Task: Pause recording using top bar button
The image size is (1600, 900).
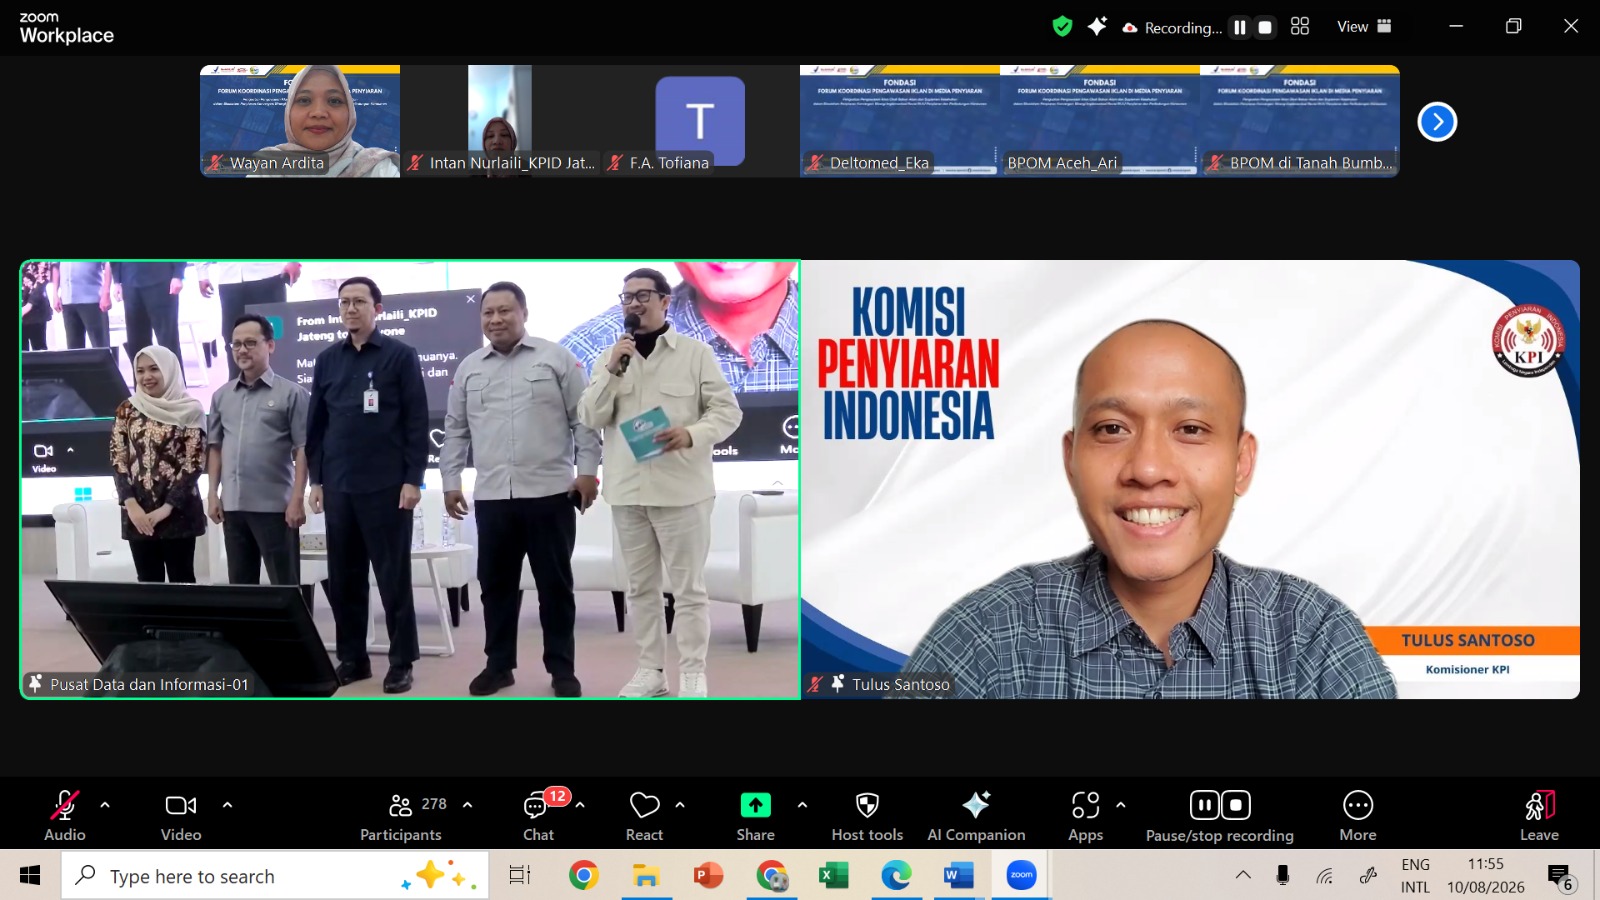Action: [1240, 28]
